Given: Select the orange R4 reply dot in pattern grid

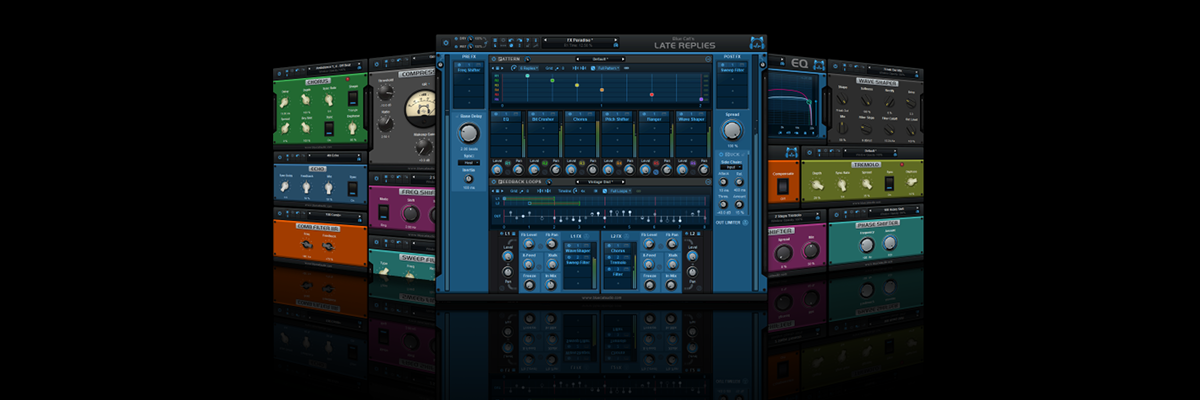Looking at the screenshot, I should (602, 90).
